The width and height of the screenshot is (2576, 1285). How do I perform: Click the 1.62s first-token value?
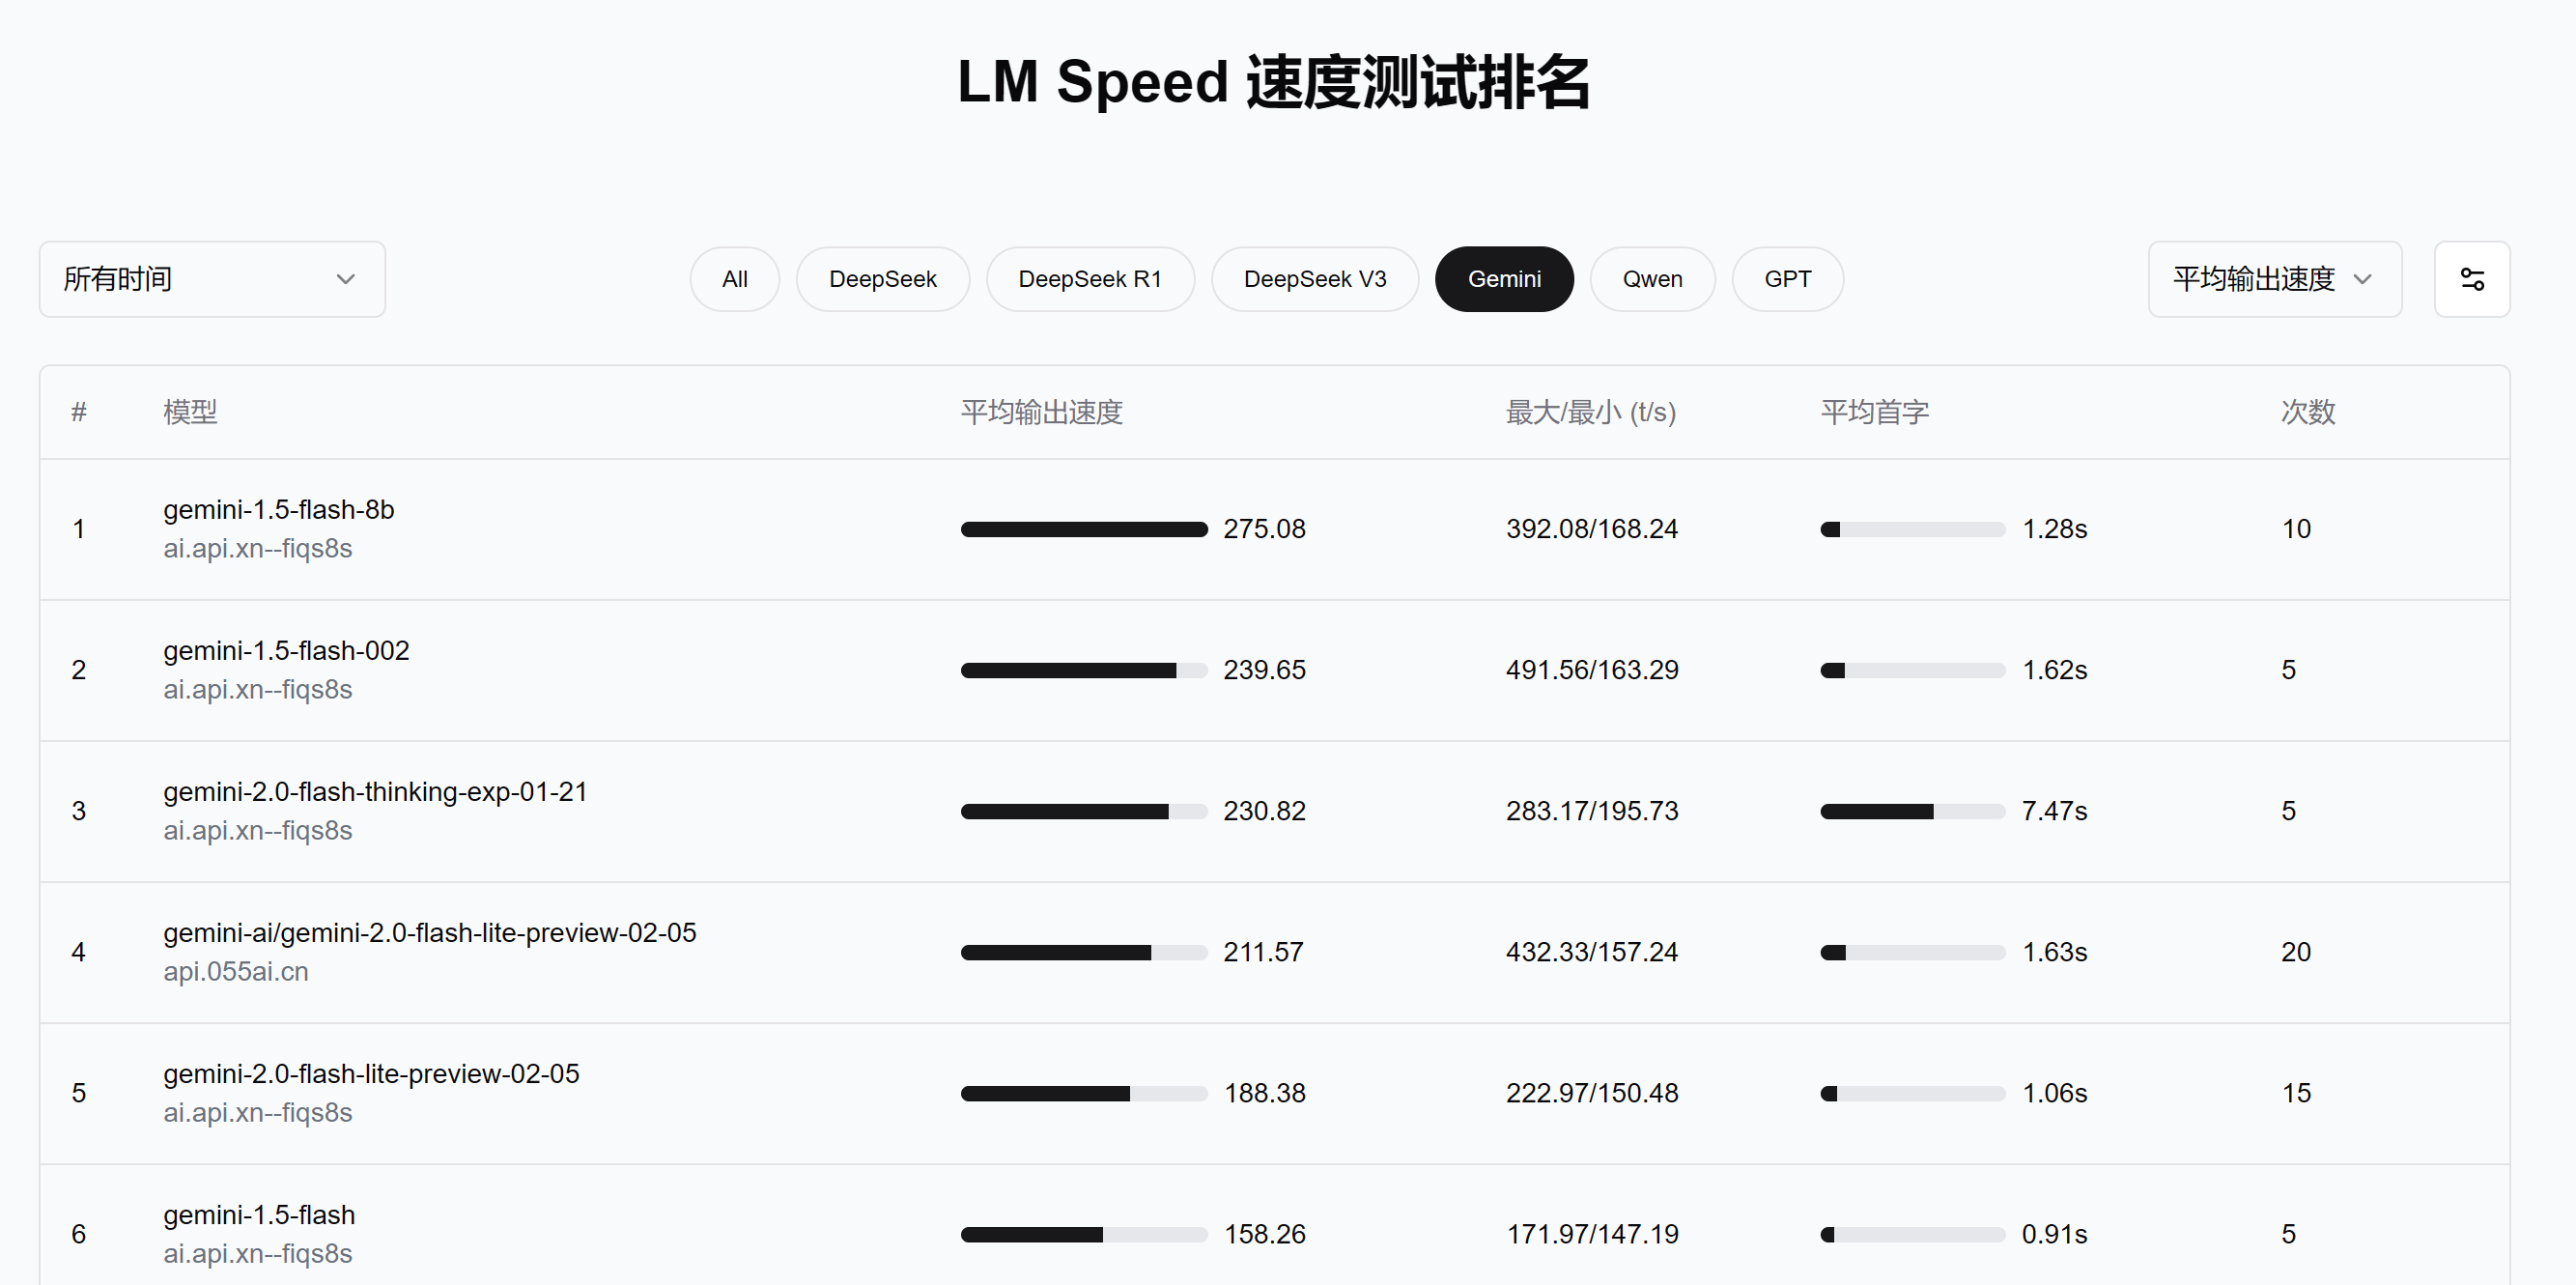tap(2054, 670)
